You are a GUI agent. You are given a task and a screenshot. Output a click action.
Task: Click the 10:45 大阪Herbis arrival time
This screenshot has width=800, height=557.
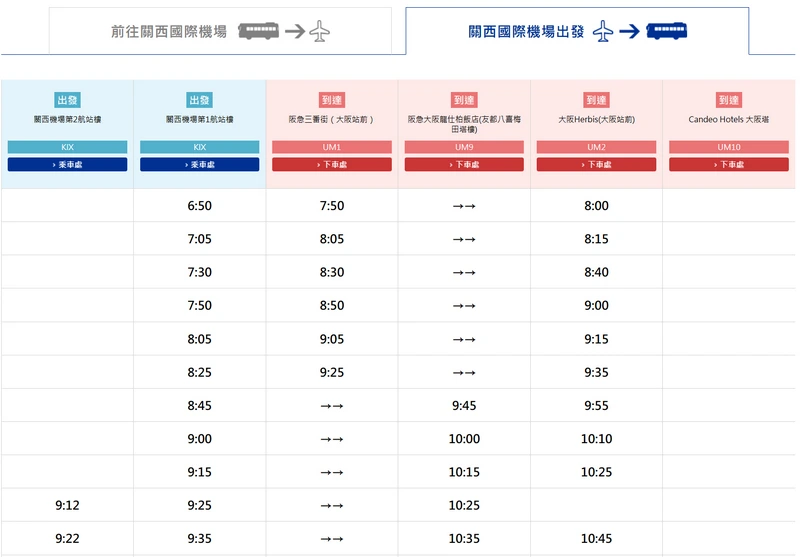point(596,539)
